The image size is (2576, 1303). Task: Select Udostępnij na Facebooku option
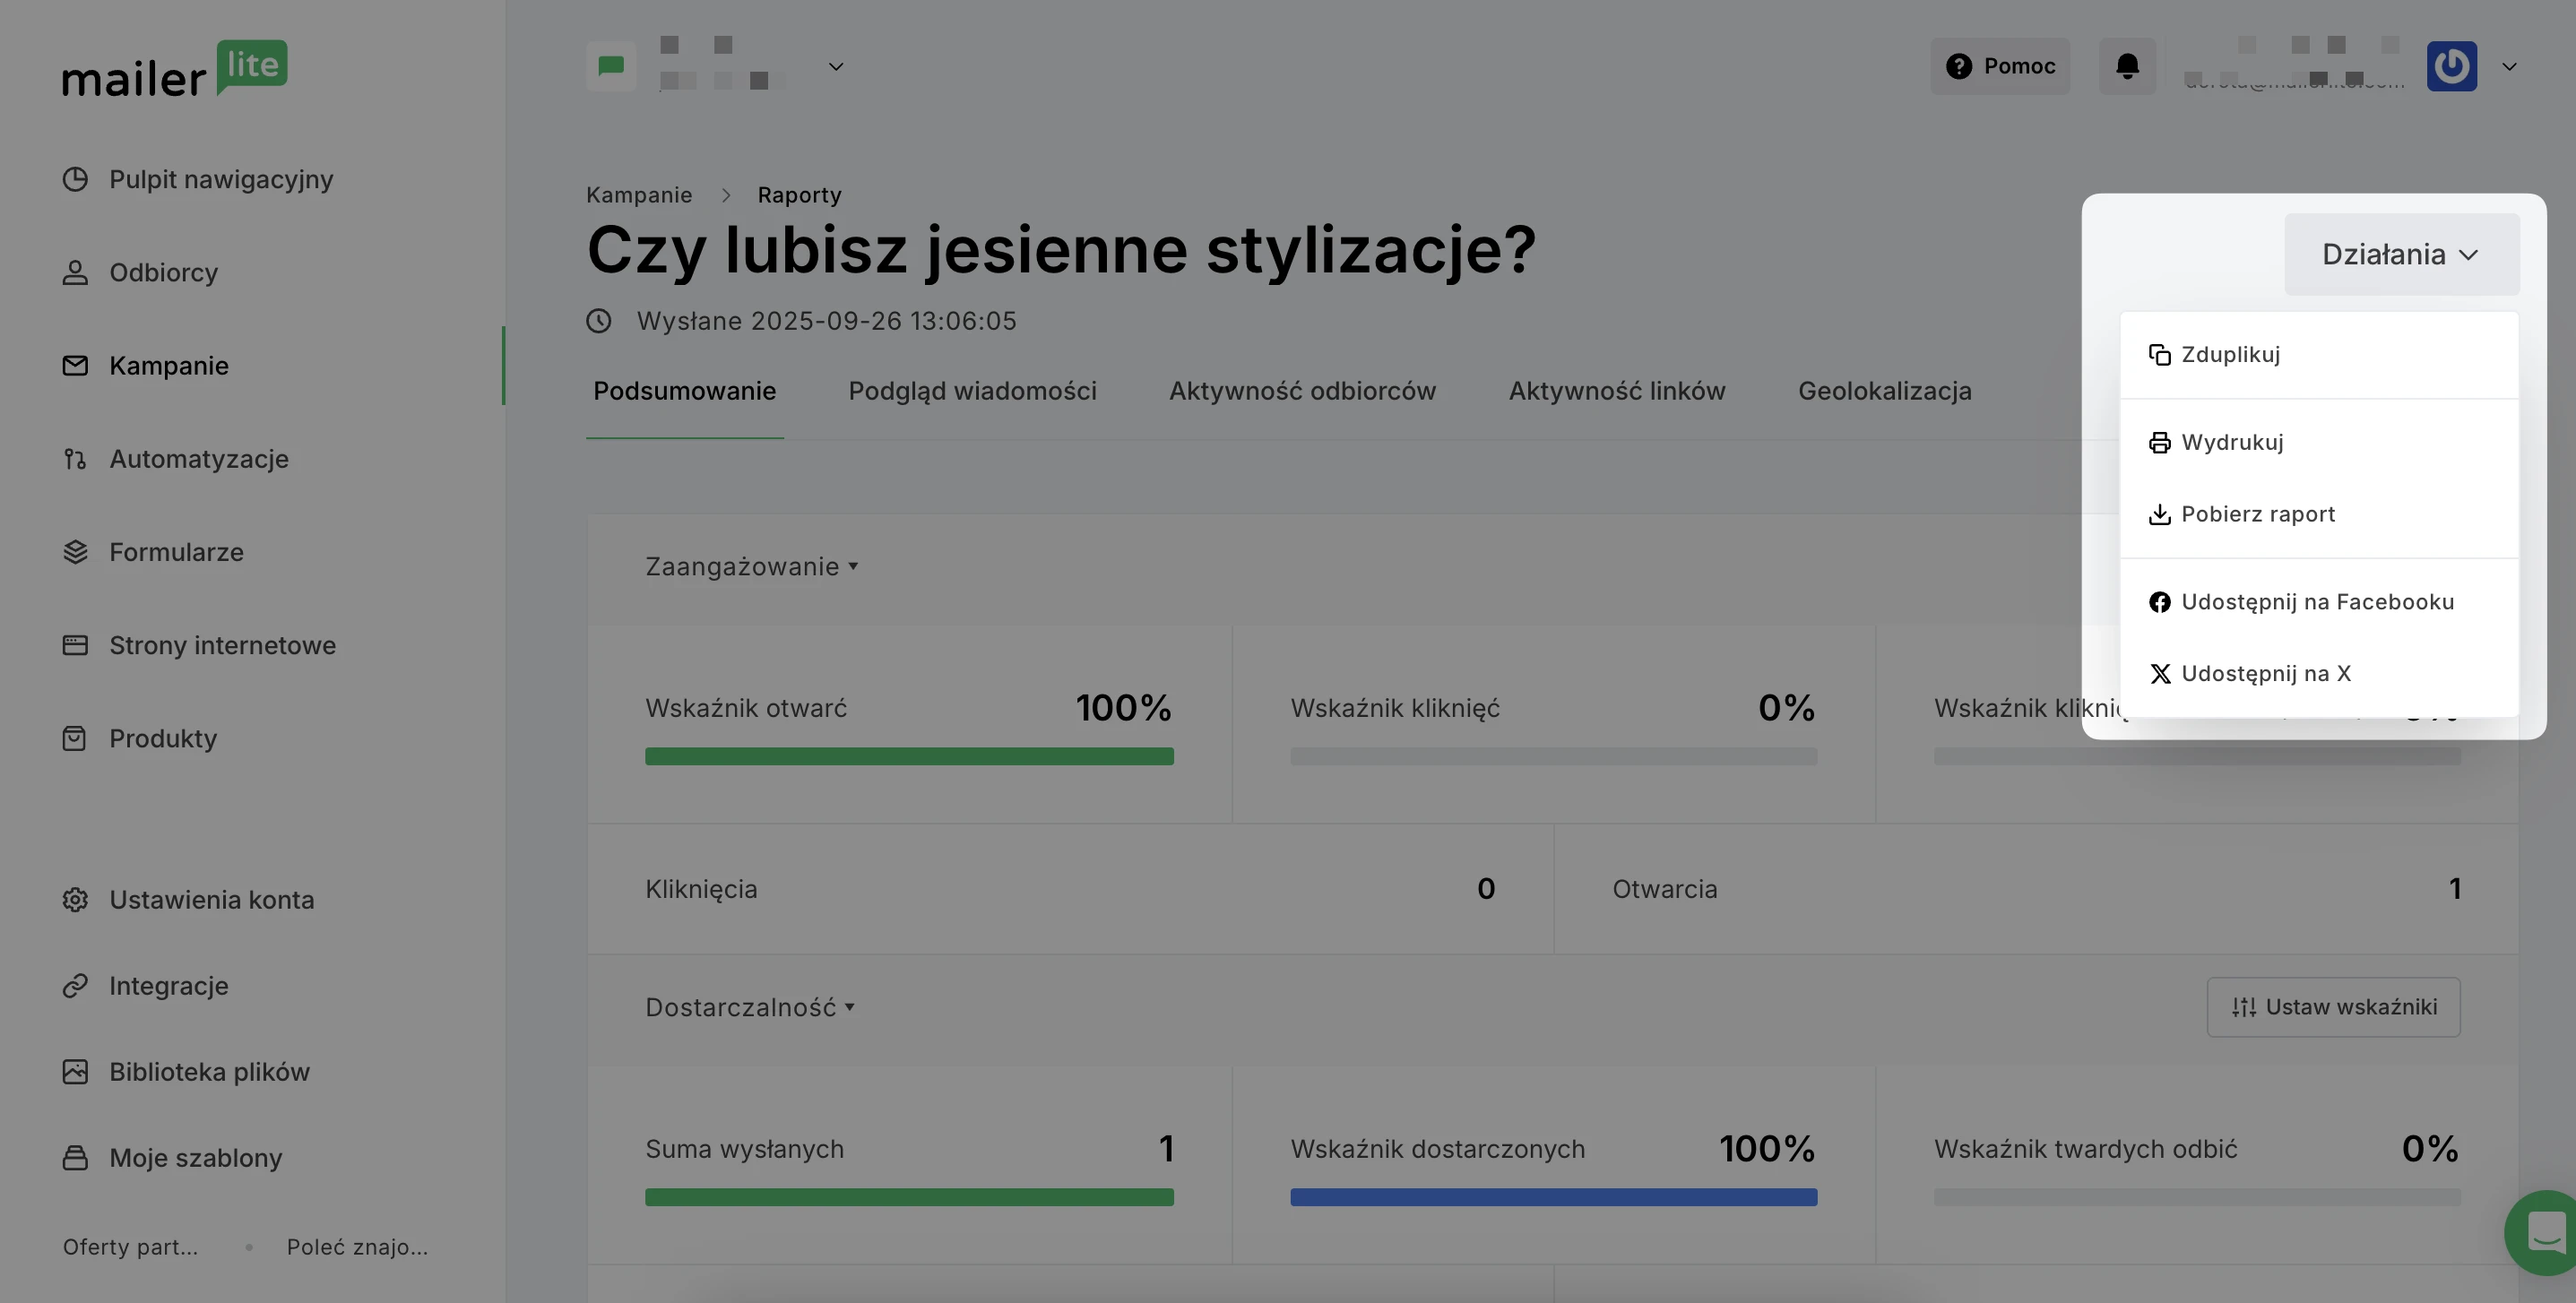click(2316, 602)
